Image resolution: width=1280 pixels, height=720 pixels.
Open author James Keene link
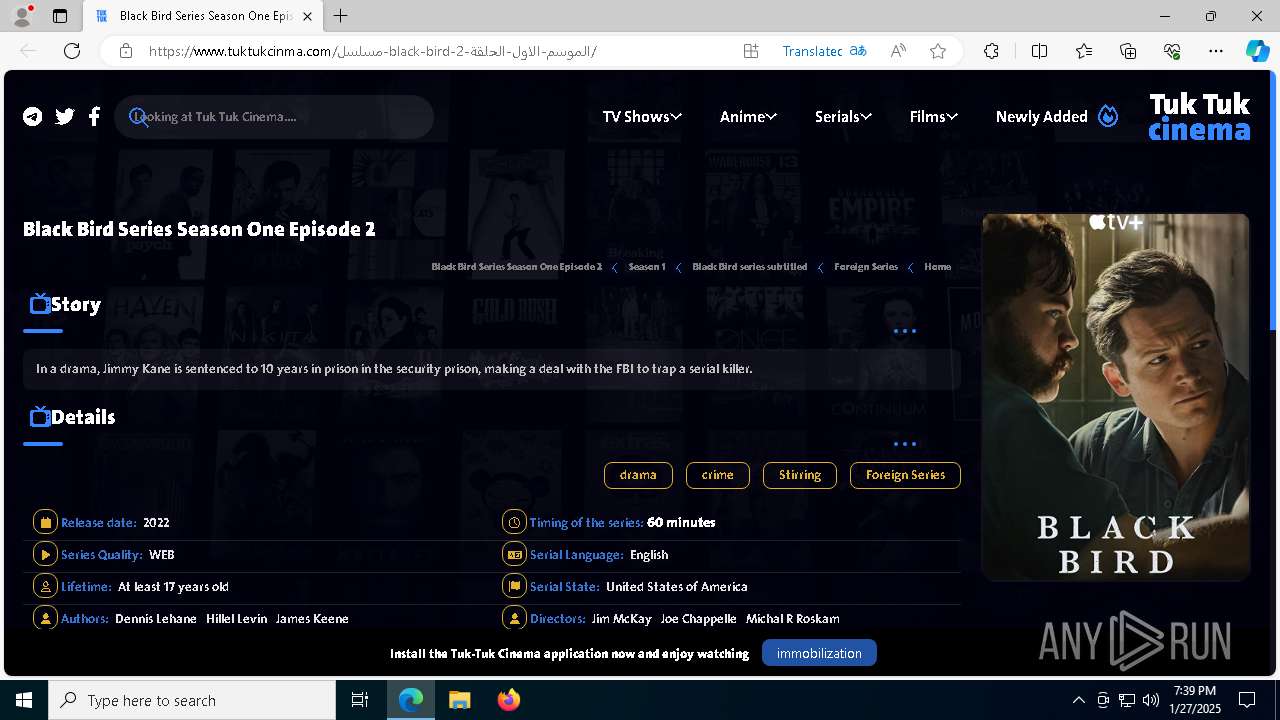[312, 619]
